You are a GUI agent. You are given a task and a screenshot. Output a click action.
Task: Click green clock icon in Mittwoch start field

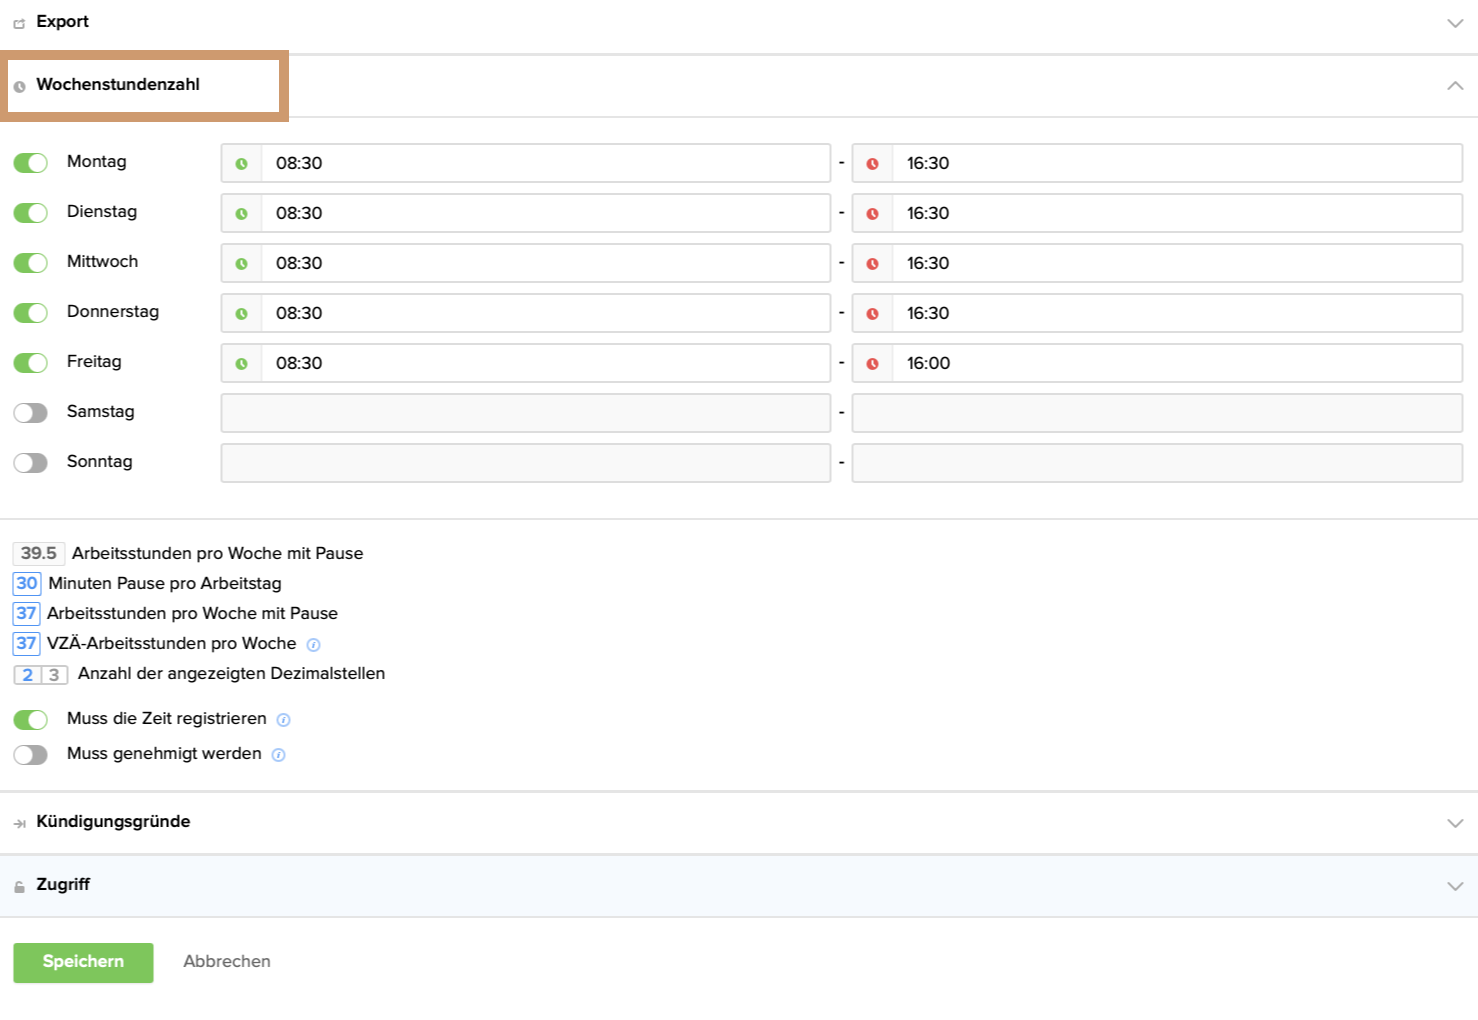click(x=241, y=264)
